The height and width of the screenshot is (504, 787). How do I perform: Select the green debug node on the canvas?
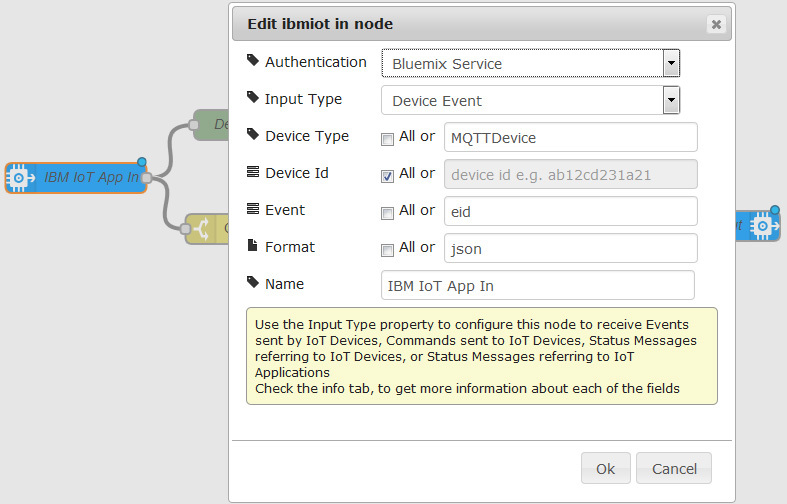pos(211,124)
